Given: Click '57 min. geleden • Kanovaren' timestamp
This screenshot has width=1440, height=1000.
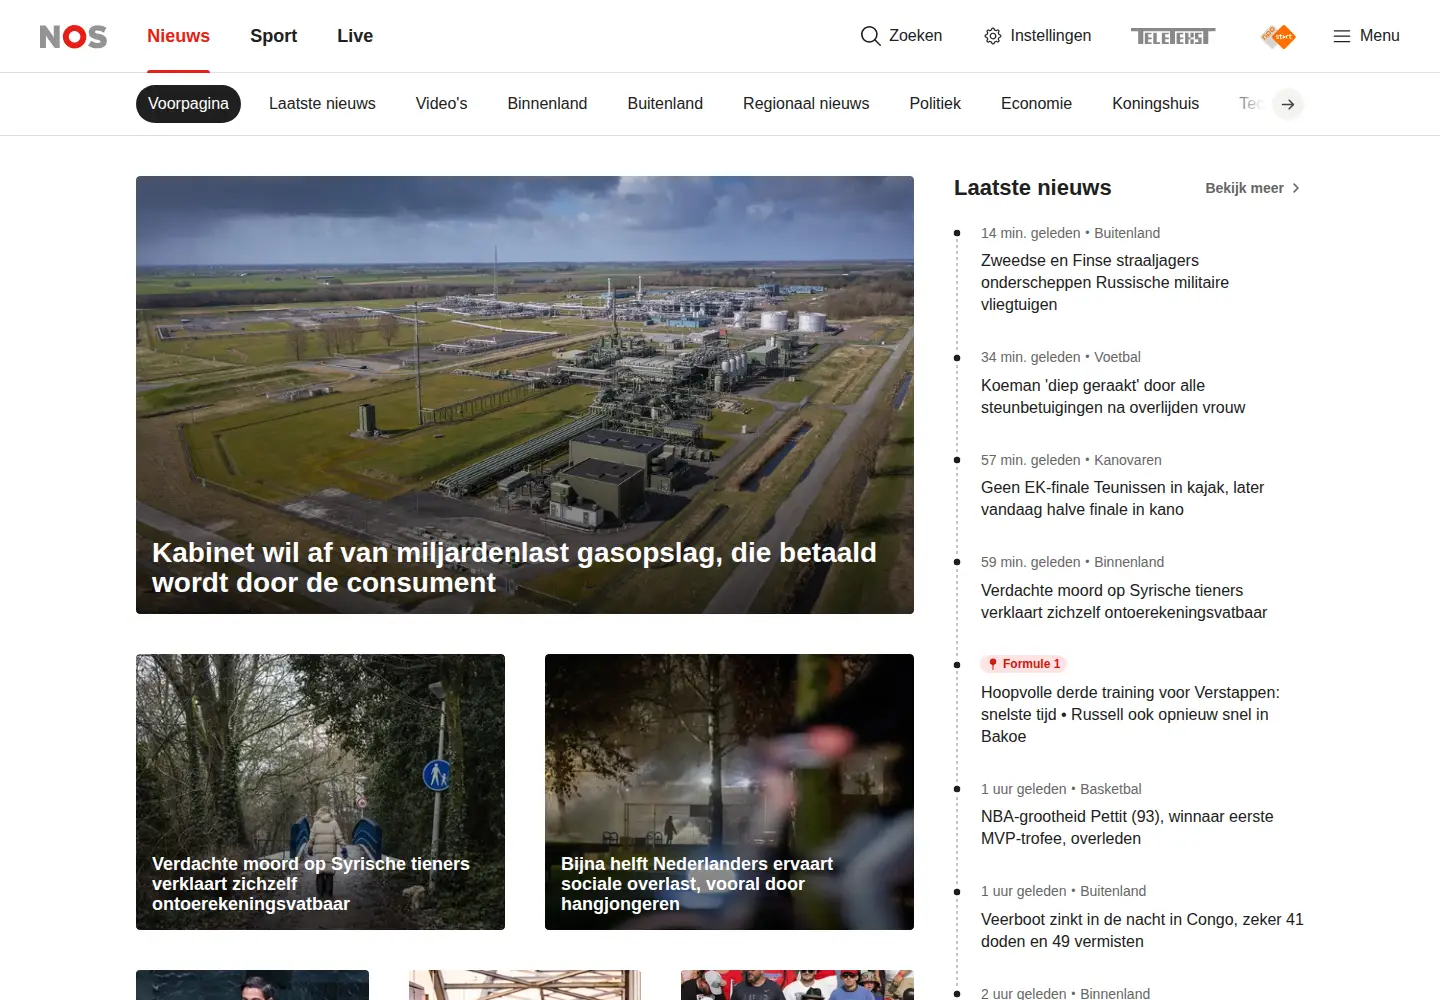Looking at the screenshot, I should tap(1071, 460).
